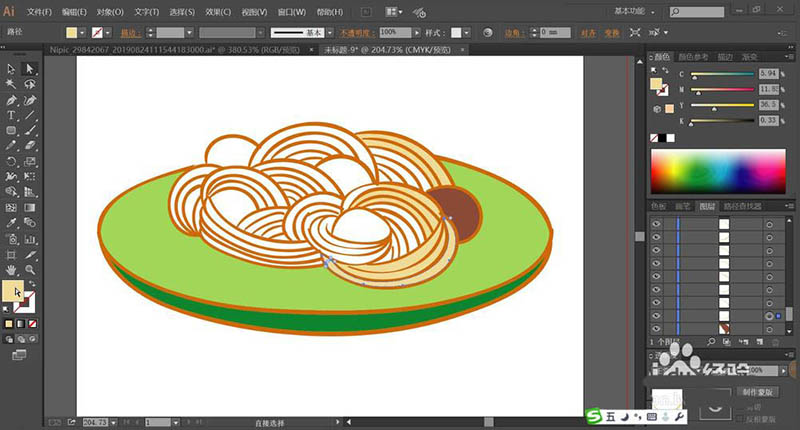Open the 对象(O) menu
Image resolution: width=800 pixels, height=430 pixels.
(110, 11)
